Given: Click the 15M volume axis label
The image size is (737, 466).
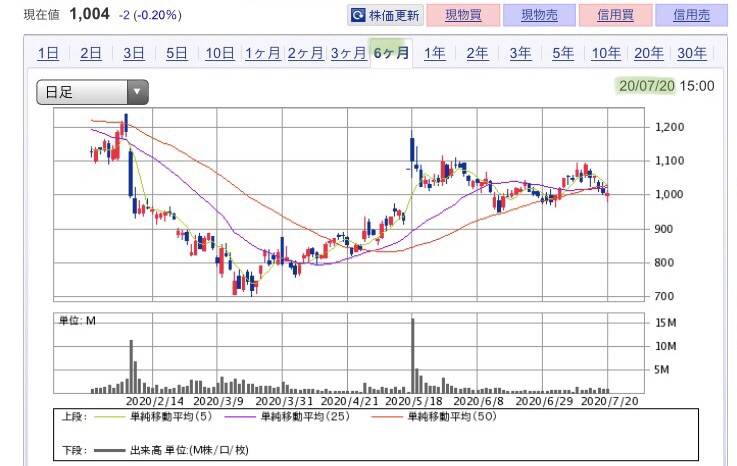Looking at the screenshot, I should 666,323.
